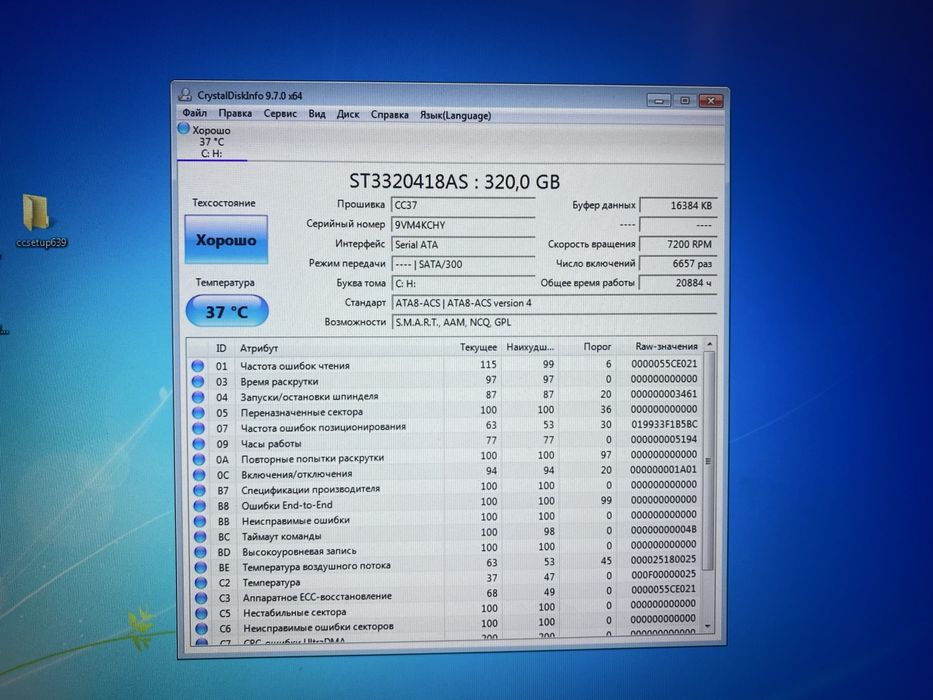Click the scroll down arrow of attribute list
Screen dimensions: 933x700
coord(707,626)
